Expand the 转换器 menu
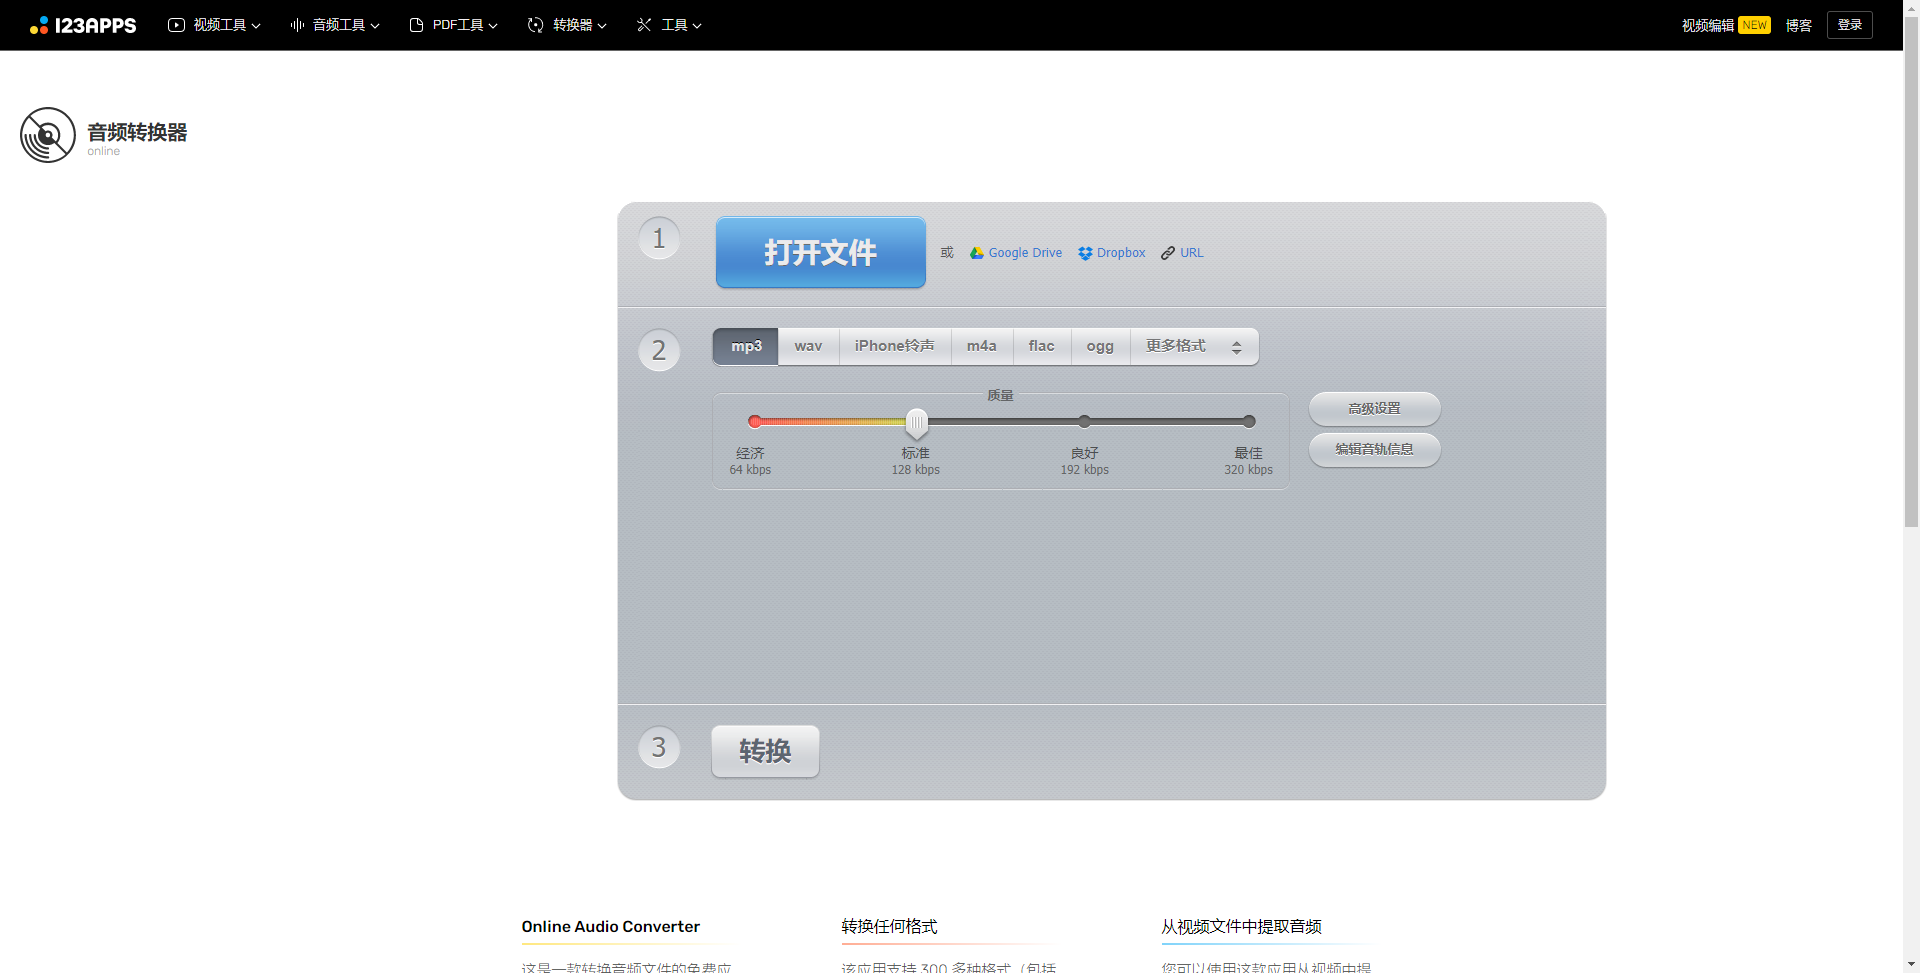The width and height of the screenshot is (1920, 973). (x=567, y=25)
